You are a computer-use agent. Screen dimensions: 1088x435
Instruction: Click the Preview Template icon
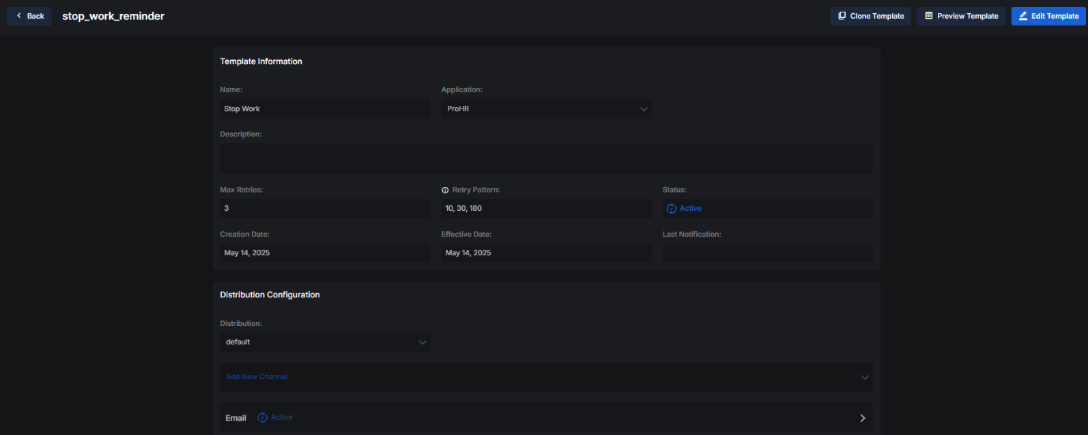[929, 16]
